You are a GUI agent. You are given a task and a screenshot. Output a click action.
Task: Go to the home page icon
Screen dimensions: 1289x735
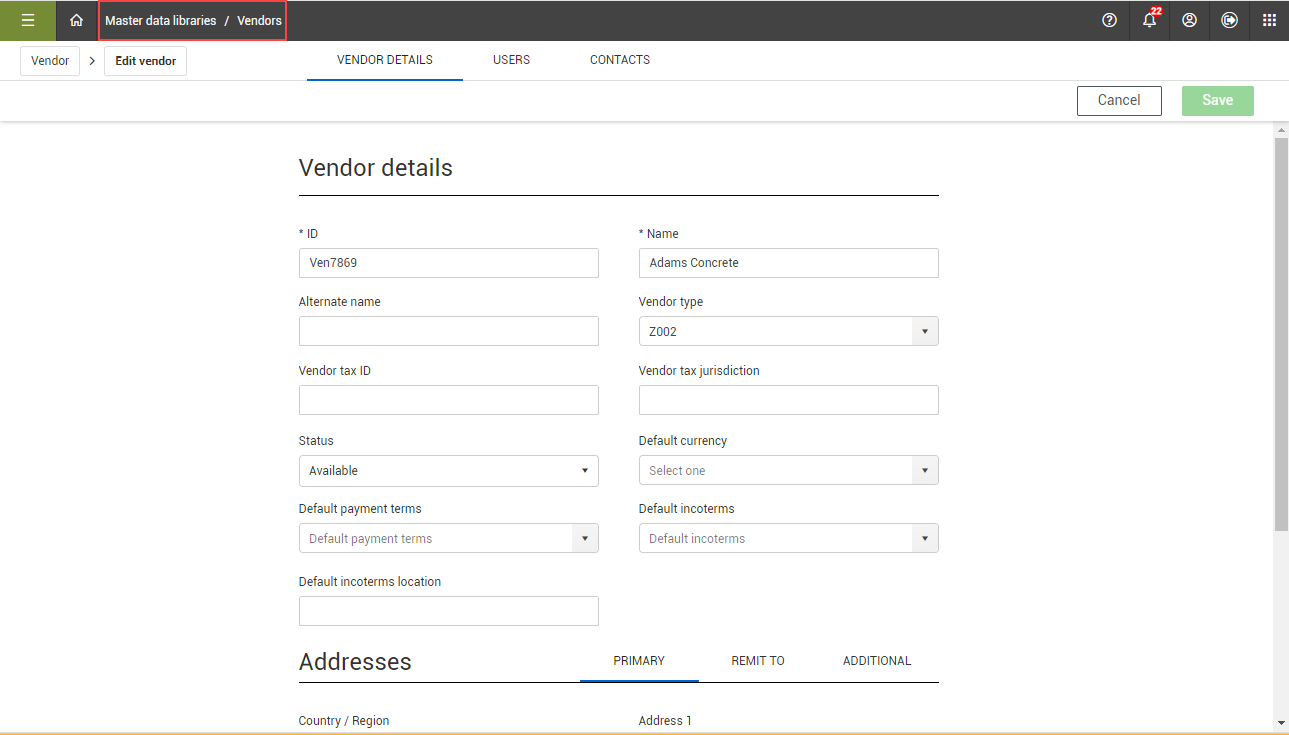76,20
